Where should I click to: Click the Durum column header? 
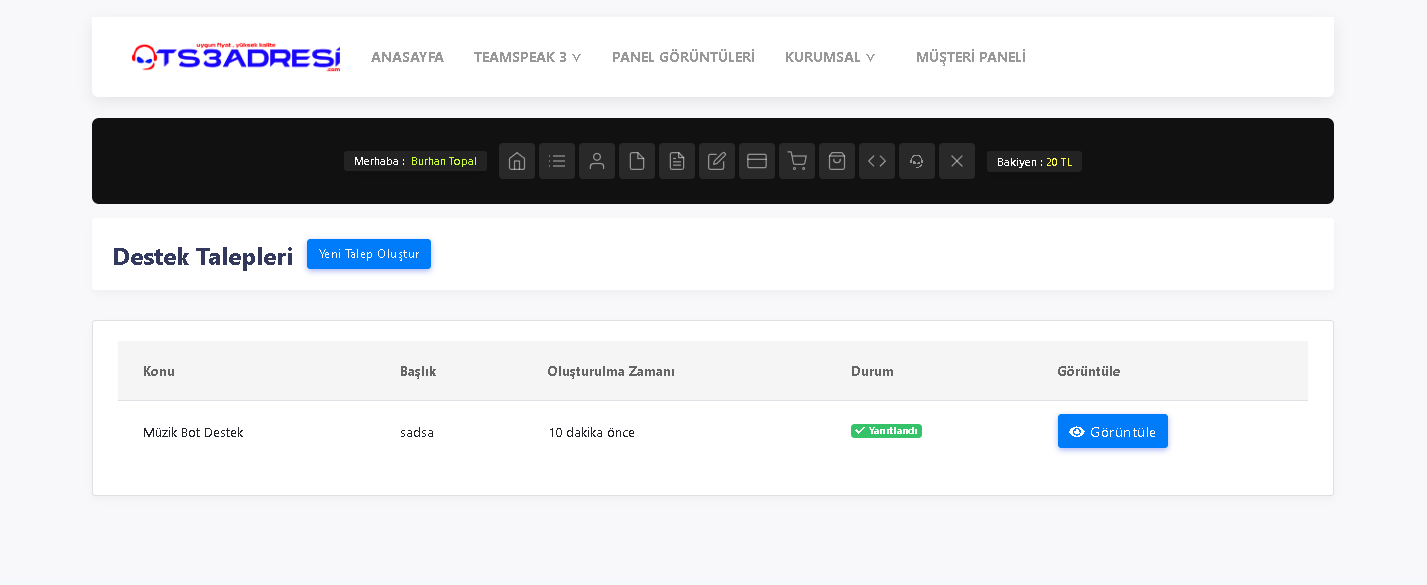tap(872, 371)
